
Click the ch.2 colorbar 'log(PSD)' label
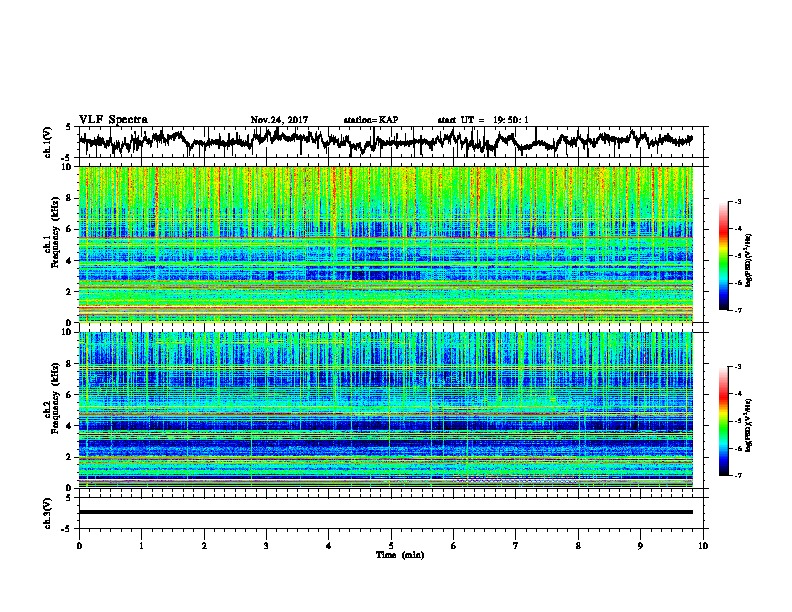click(749, 425)
